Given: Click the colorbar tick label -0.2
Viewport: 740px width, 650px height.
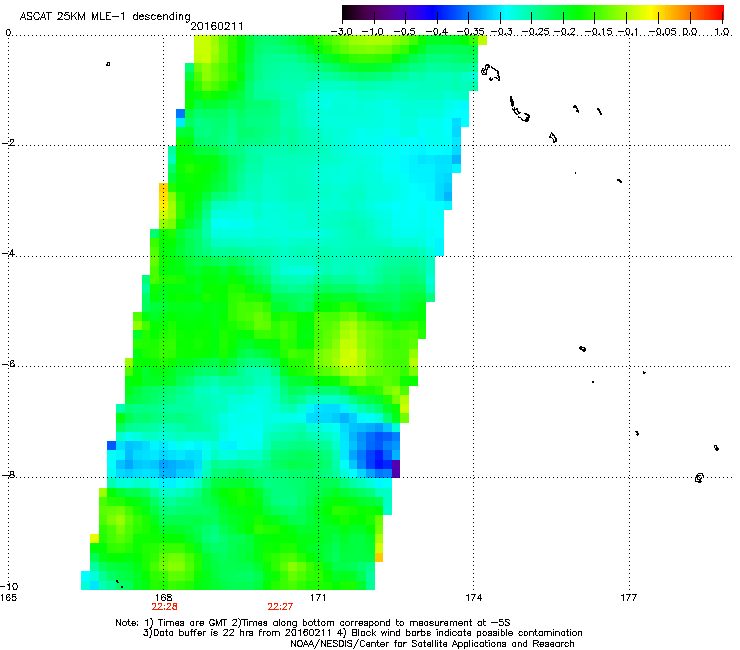Looking at the screenshot, I should 565,32.
